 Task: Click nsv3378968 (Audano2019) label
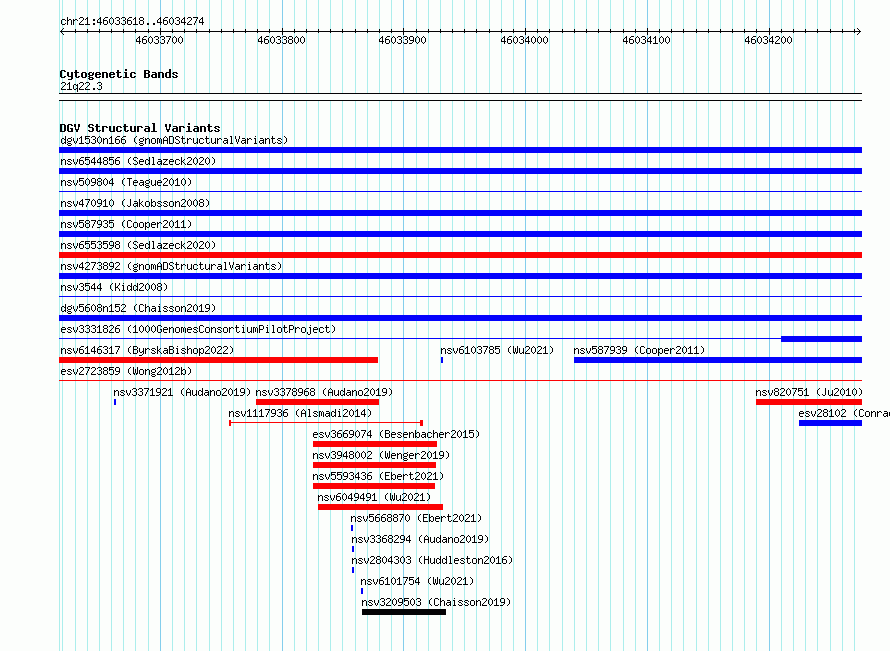click(x=324, y=392)
